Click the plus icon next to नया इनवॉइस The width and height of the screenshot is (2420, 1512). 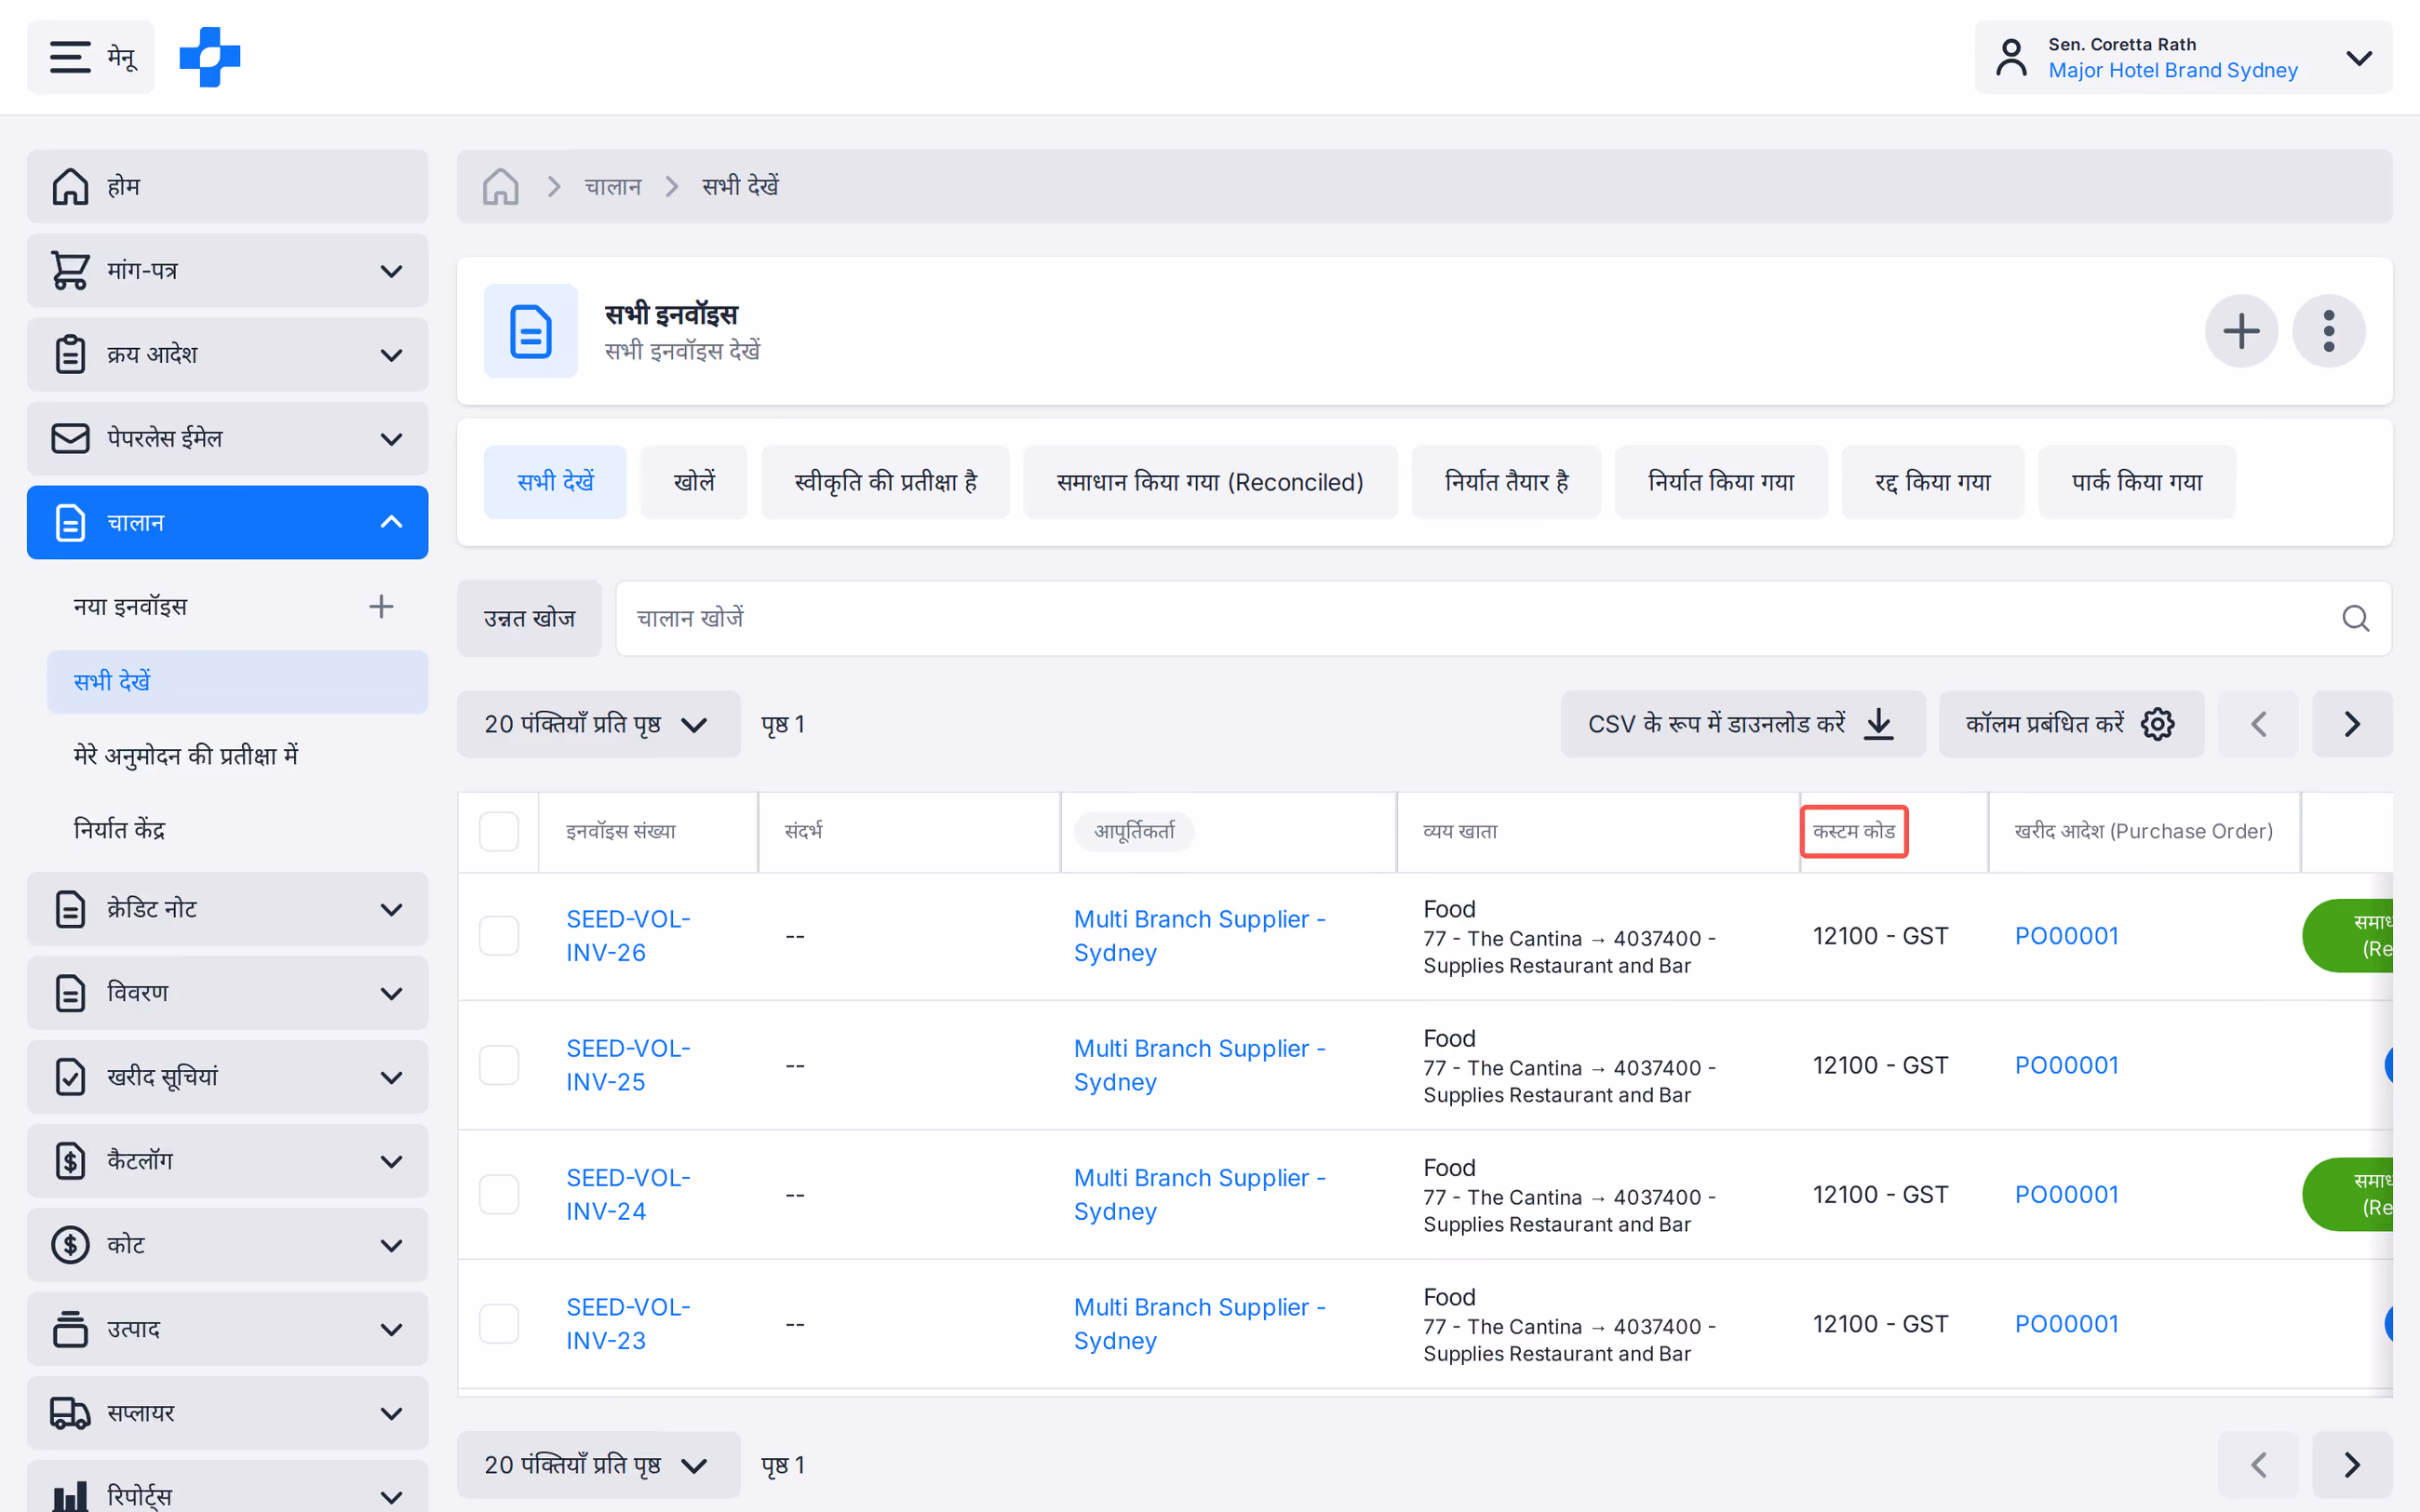381,606
